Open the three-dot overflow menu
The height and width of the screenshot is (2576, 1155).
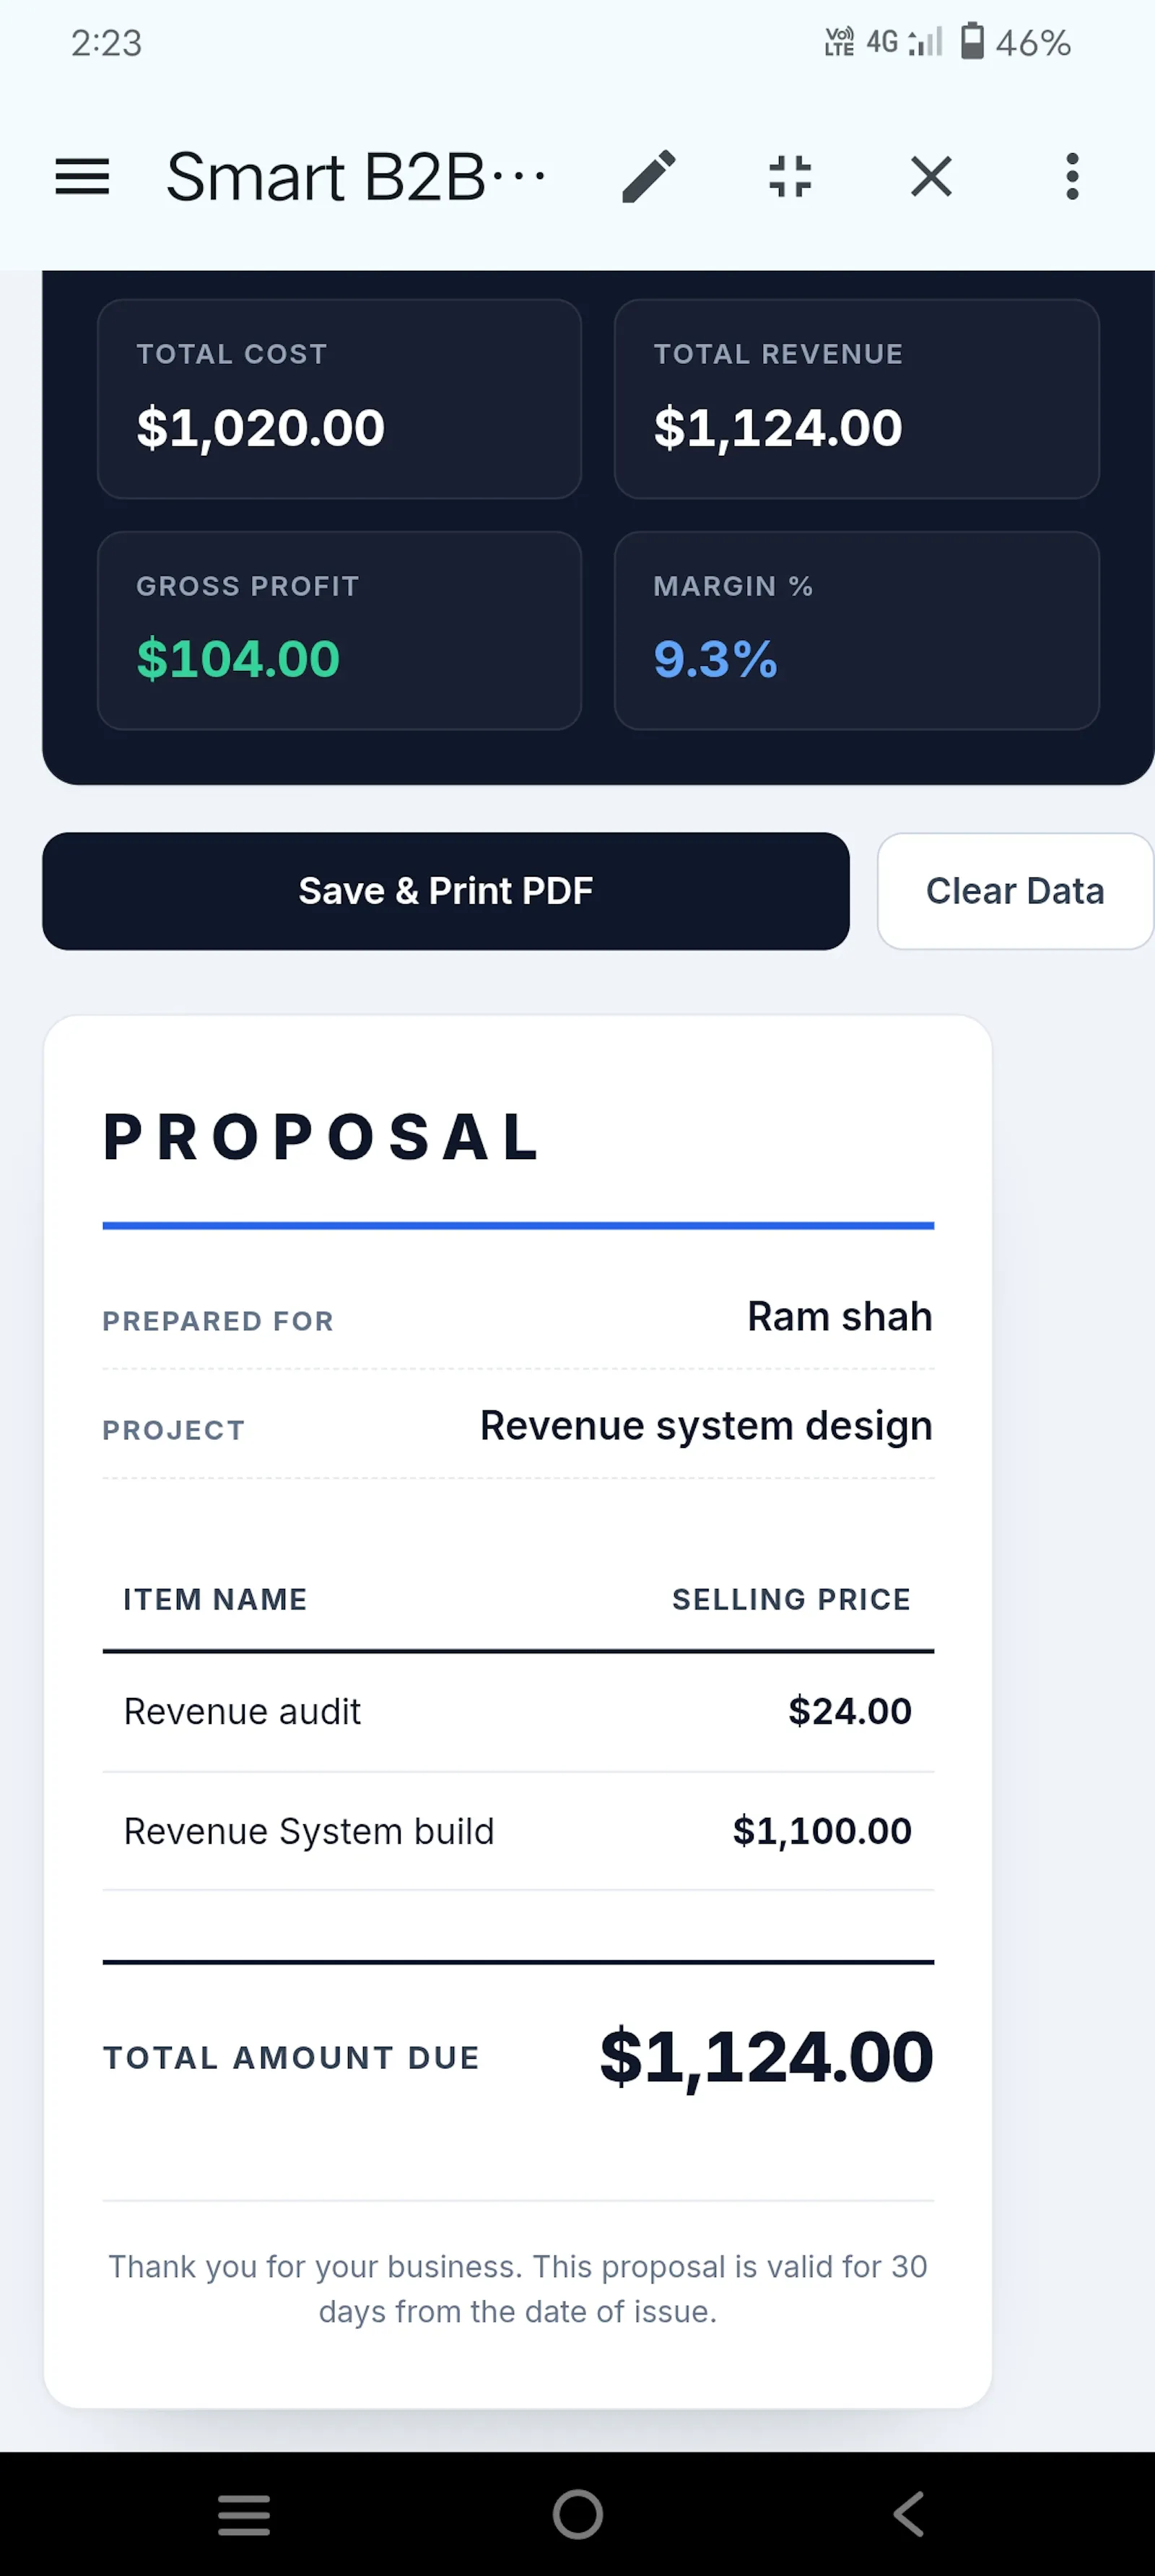click(1072, 177)
